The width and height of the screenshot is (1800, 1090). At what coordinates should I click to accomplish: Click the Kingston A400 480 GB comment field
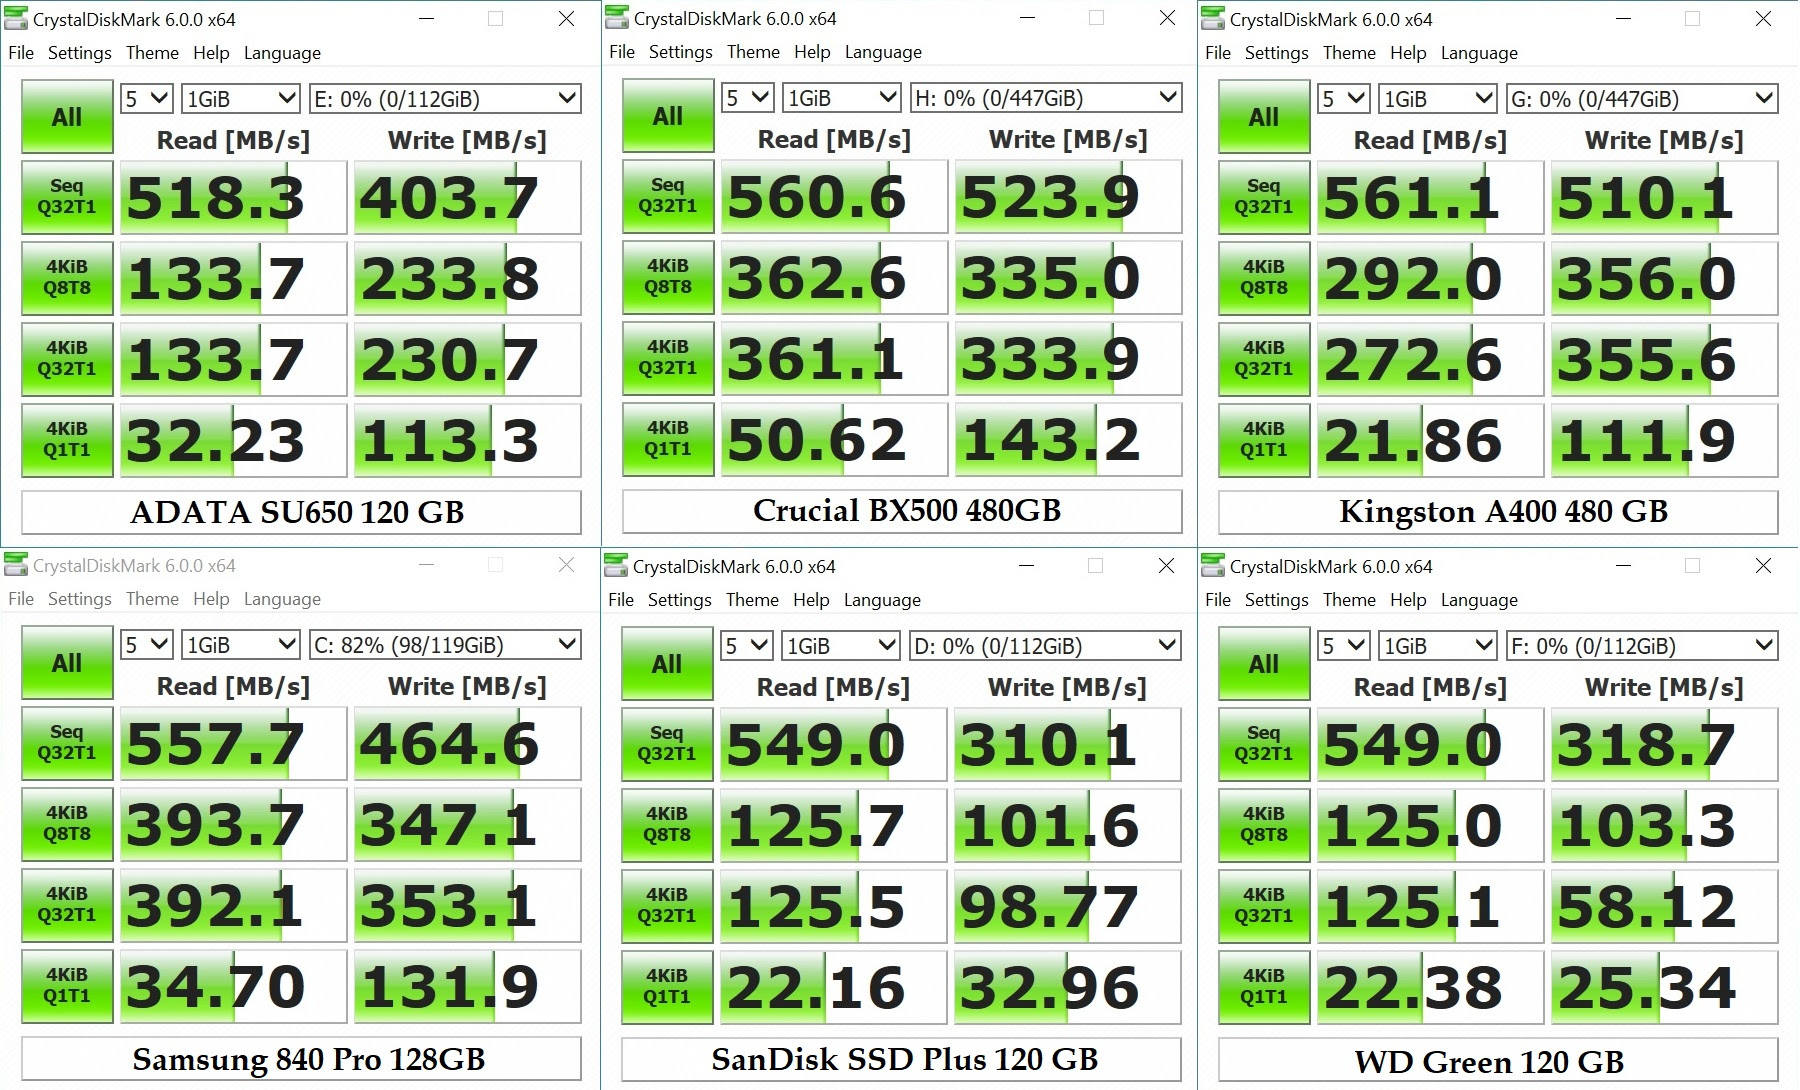pyautogui.click(x=1498, y=512)
